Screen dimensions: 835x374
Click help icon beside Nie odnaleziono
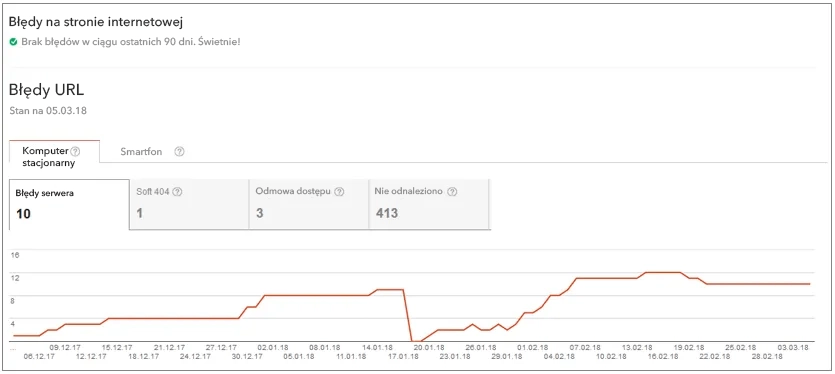tap(452, 192)
